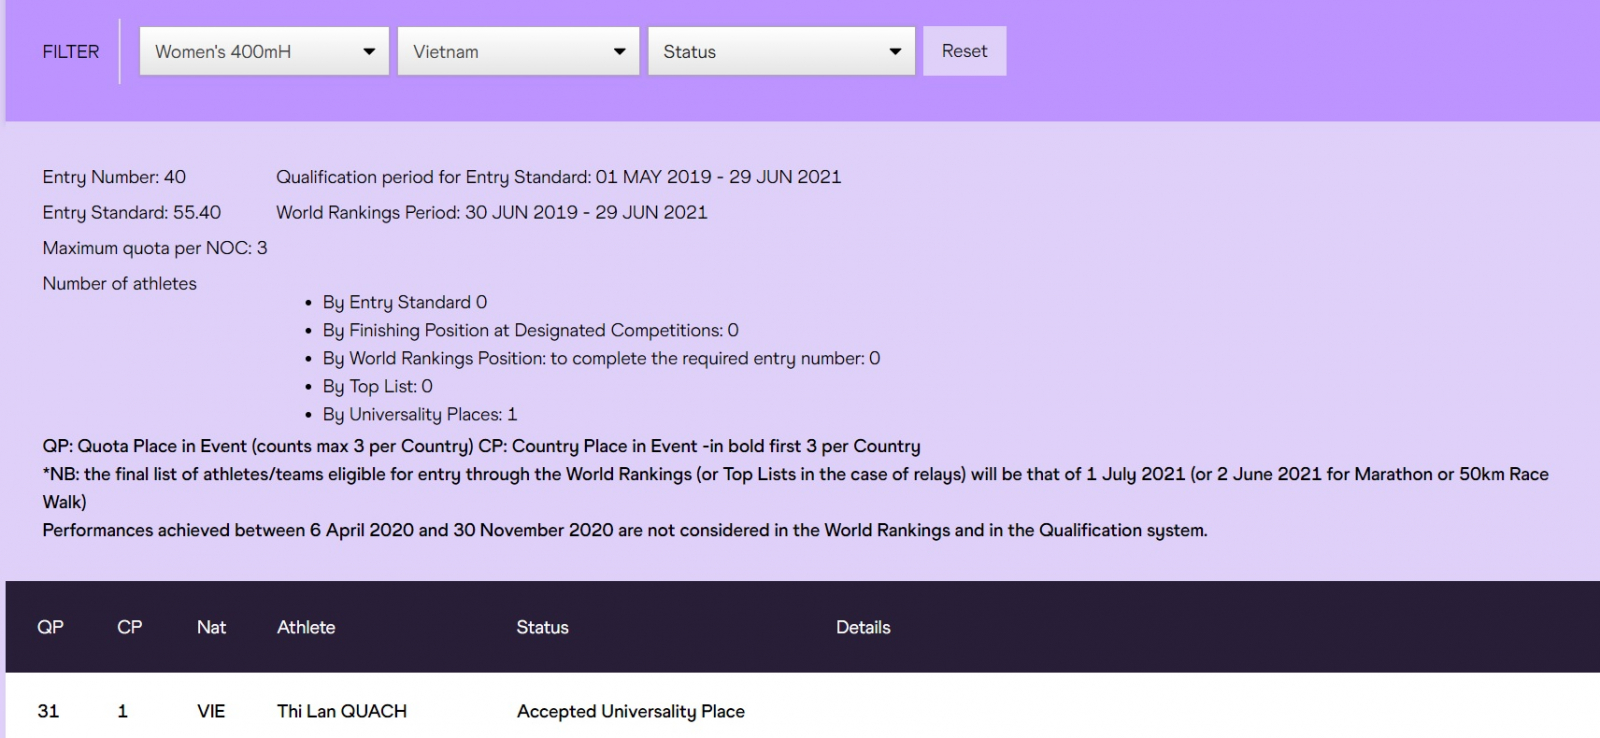Click the Accepted Universality Place status cell
This screenshot has height=738, width=1600.
(x=631, y=711)
